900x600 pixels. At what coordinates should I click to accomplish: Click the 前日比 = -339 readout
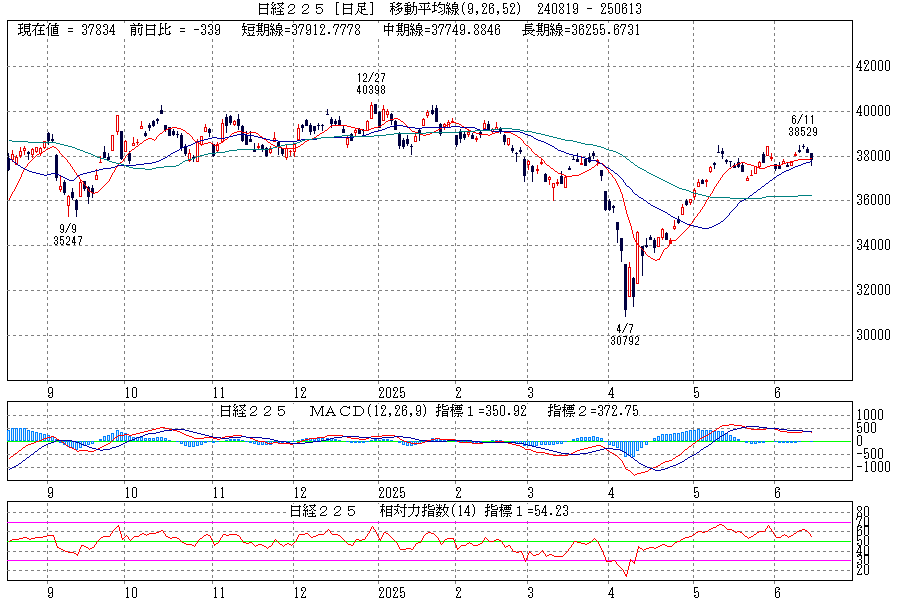coord(175,30)
